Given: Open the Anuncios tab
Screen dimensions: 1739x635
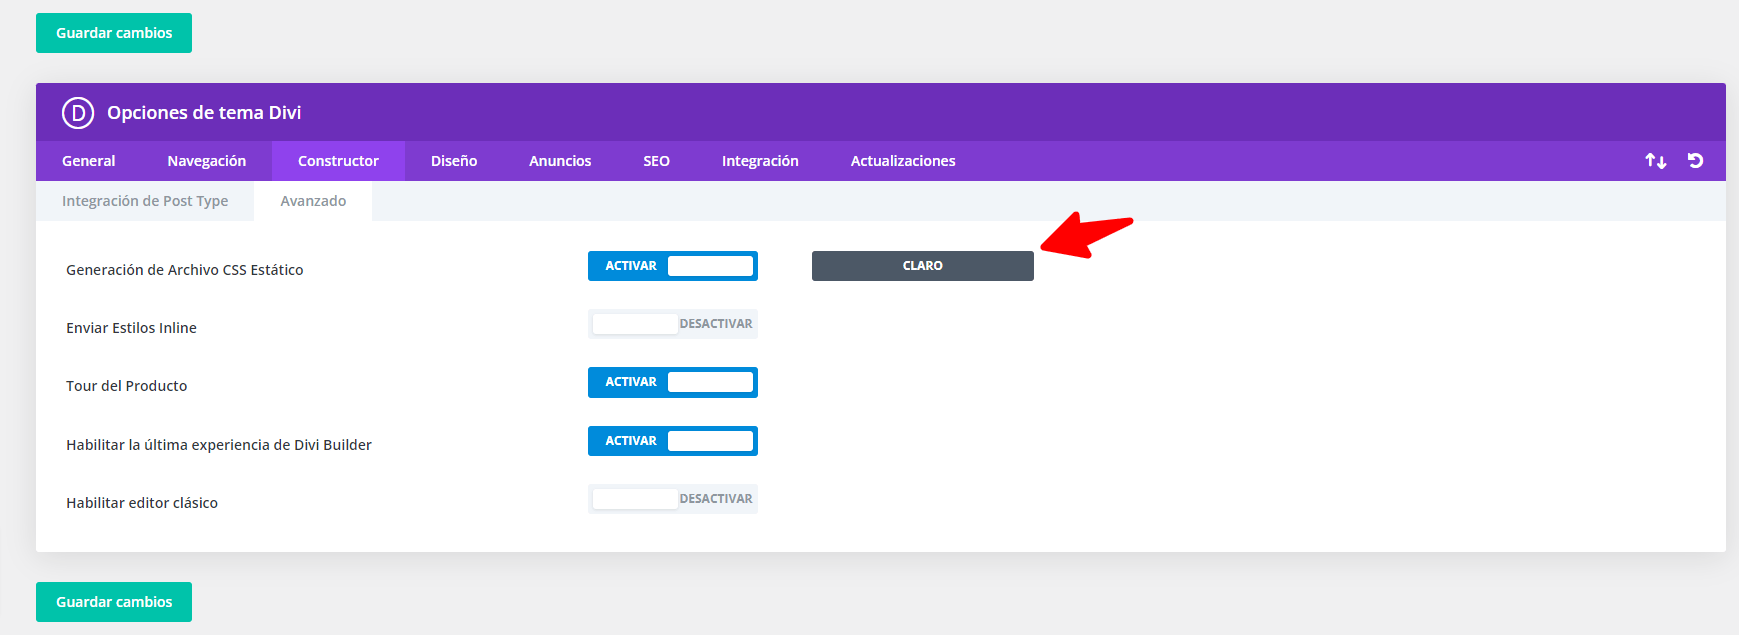Looking at the screenshot, I should [560, 161].
